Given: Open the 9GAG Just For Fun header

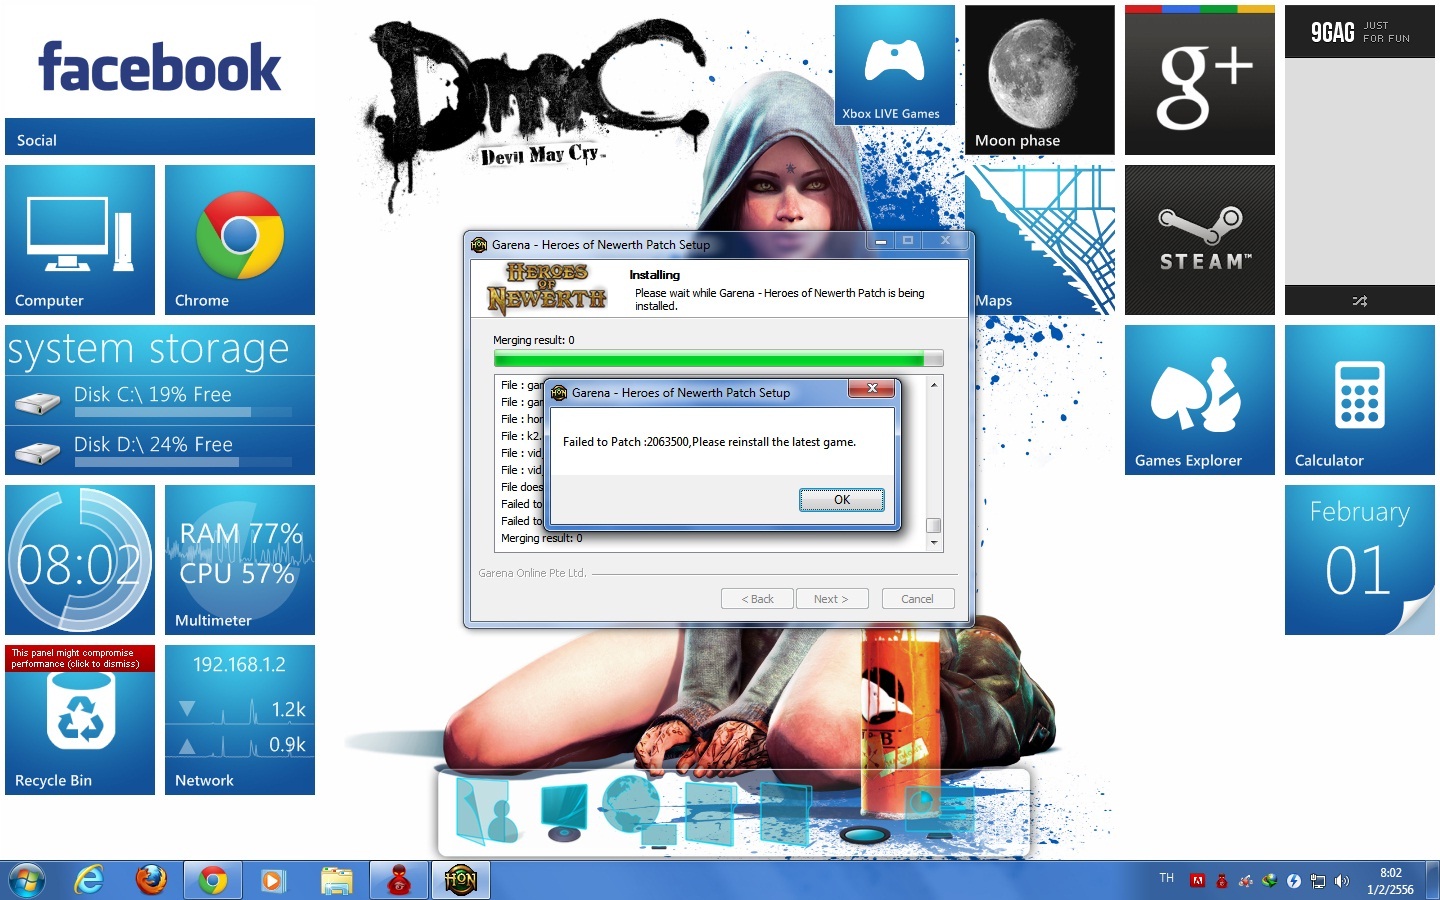Looking at the screenshot, I should click(x=1360, y=32).
